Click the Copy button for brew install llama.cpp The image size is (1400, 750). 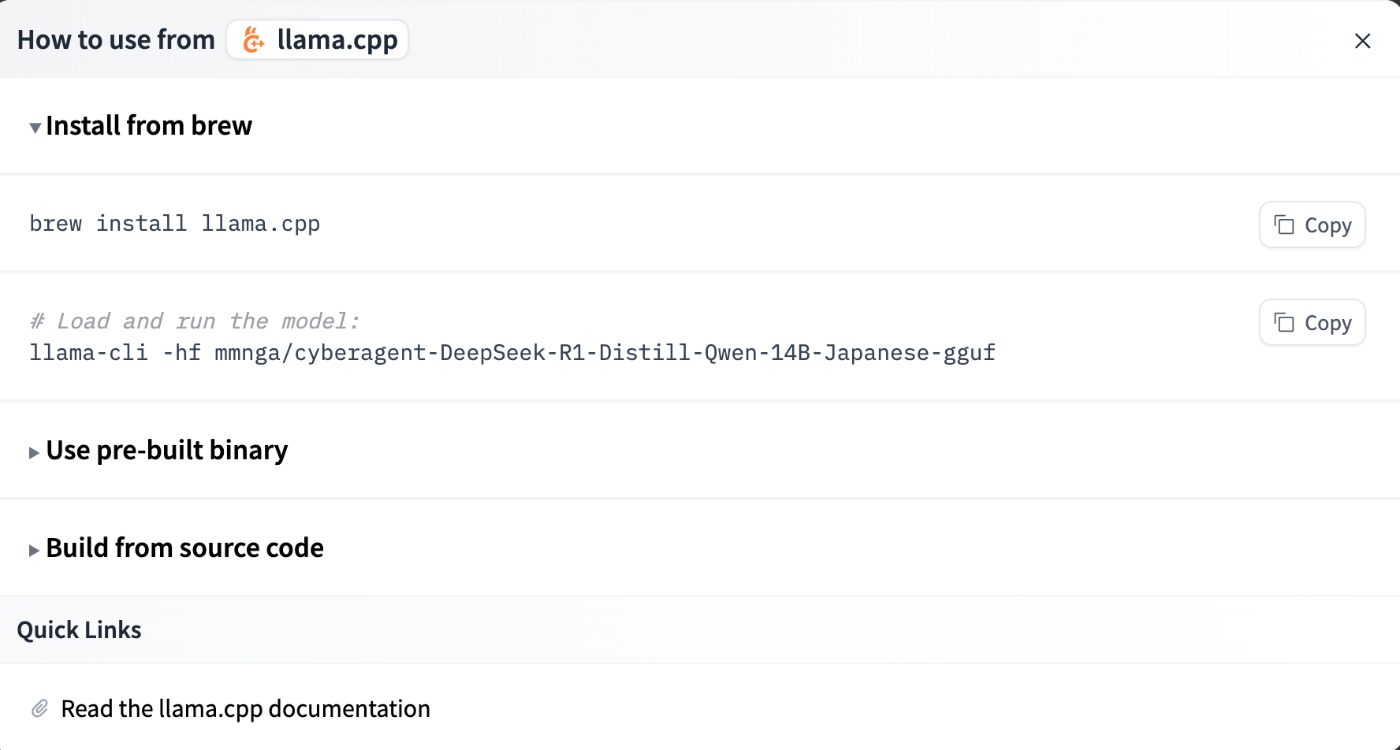[1312, 224]
